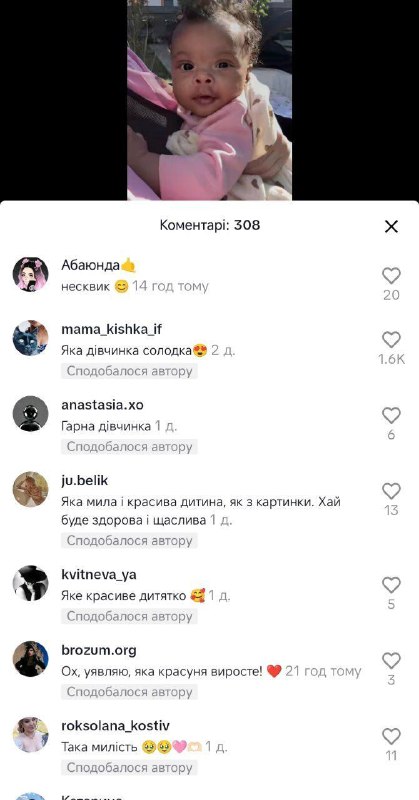The width and height of the screenshot is (419, 800).
Task: Open the ju.belik username link
Action: (84, 481)
